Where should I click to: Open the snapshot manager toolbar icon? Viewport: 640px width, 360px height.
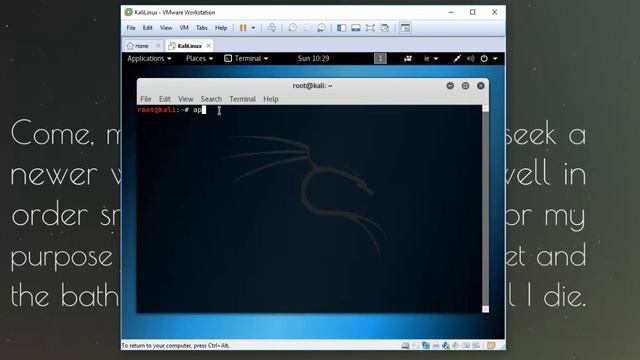321,28
